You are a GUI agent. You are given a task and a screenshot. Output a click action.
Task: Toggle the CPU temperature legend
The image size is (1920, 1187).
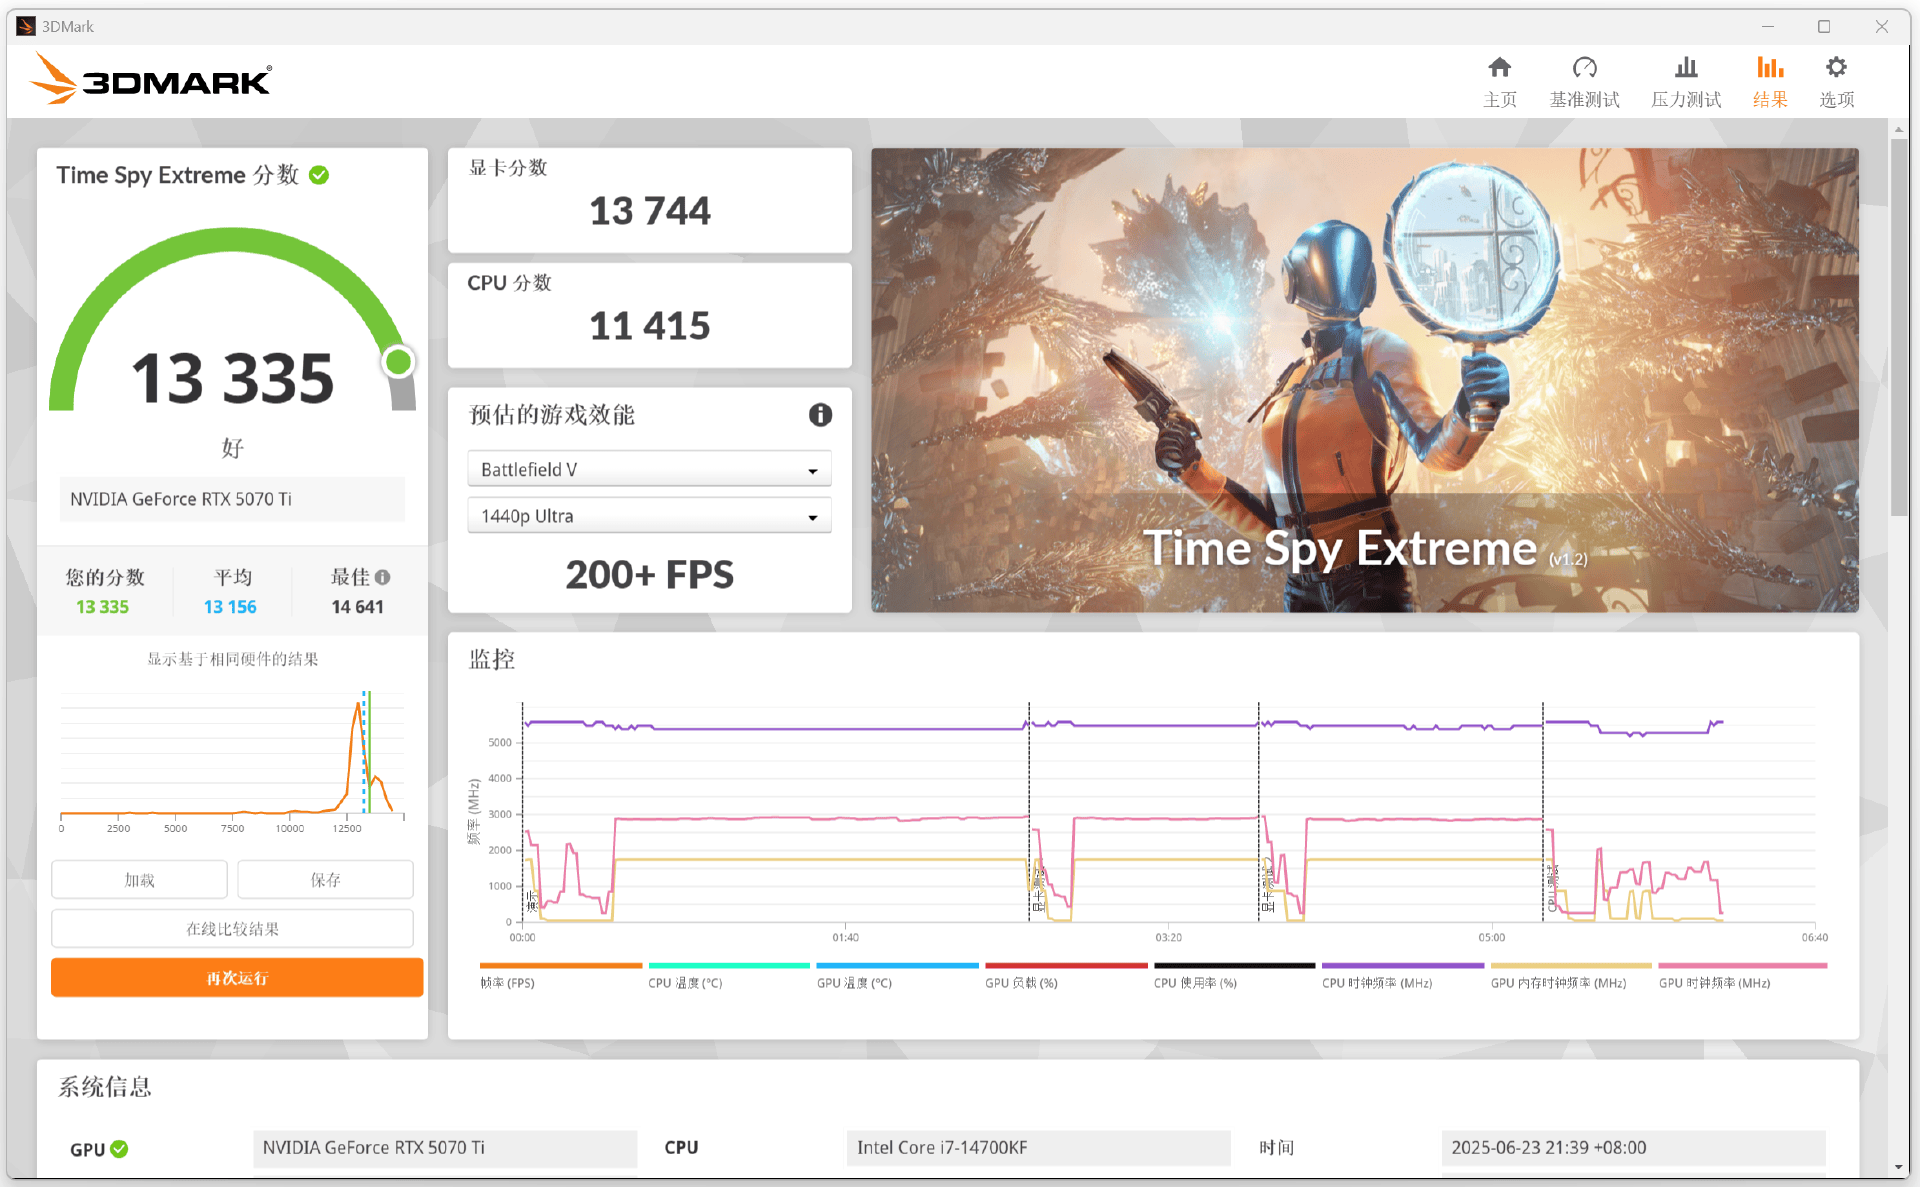729,976
